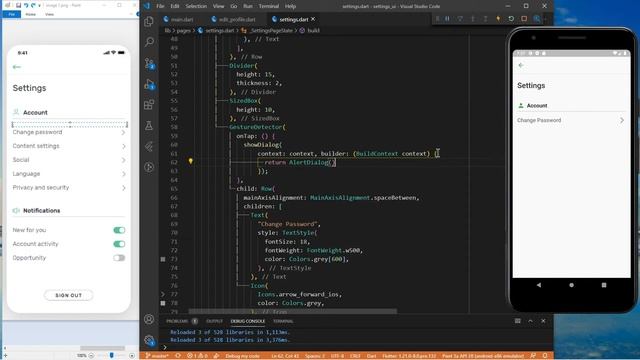Tap the Android recents navigation button
The height and width of the screenshot is (360, 640).
[x=604, y=285]
